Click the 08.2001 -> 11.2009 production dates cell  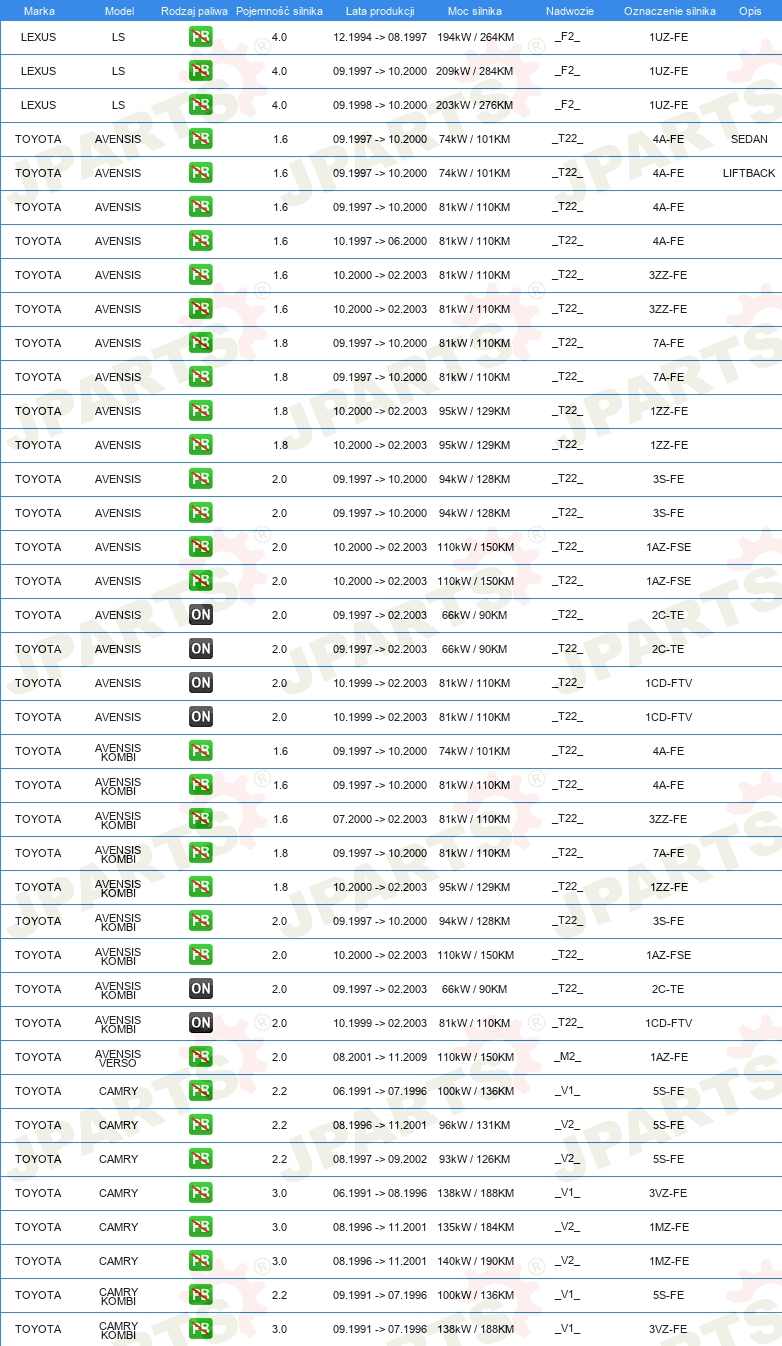380,1057
